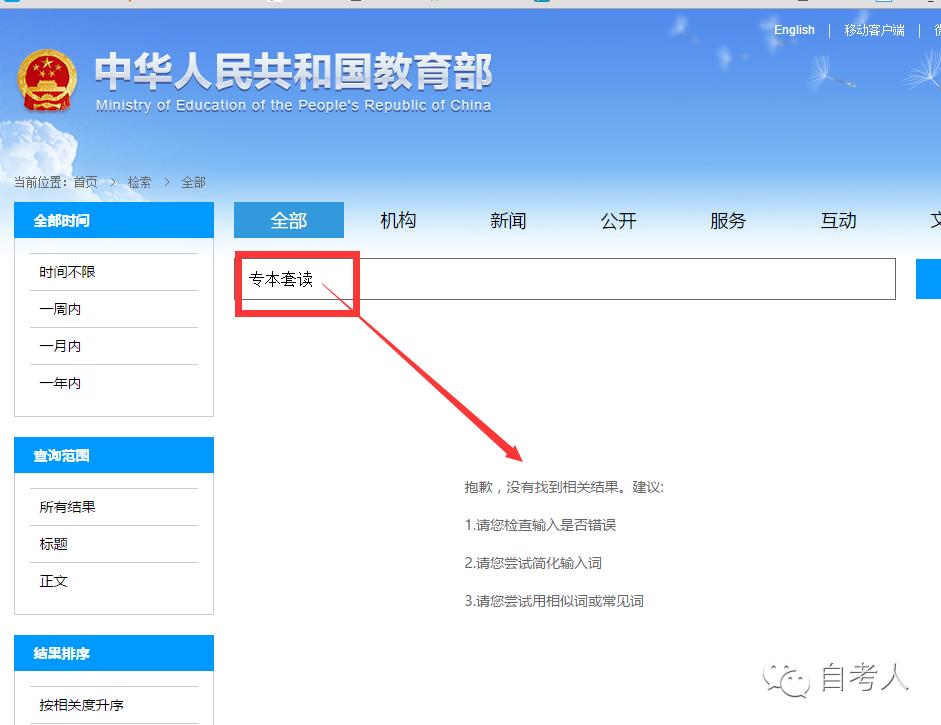941x725 pixels.
Task: Switch to the 新闻 tab
Action: coord(508,220)
